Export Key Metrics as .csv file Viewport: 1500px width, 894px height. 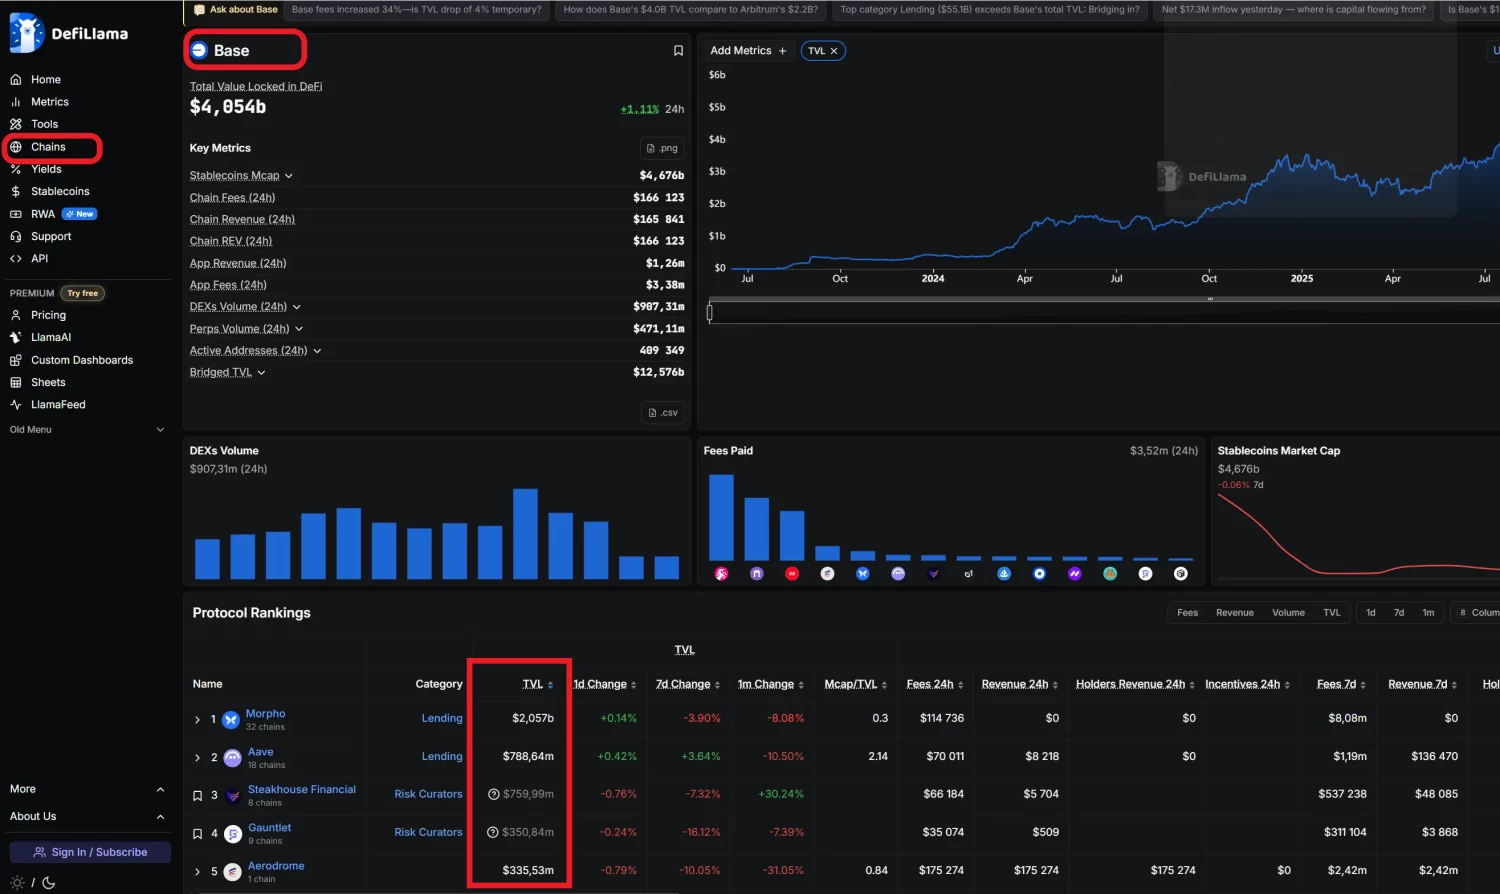[x=662, y=411]
